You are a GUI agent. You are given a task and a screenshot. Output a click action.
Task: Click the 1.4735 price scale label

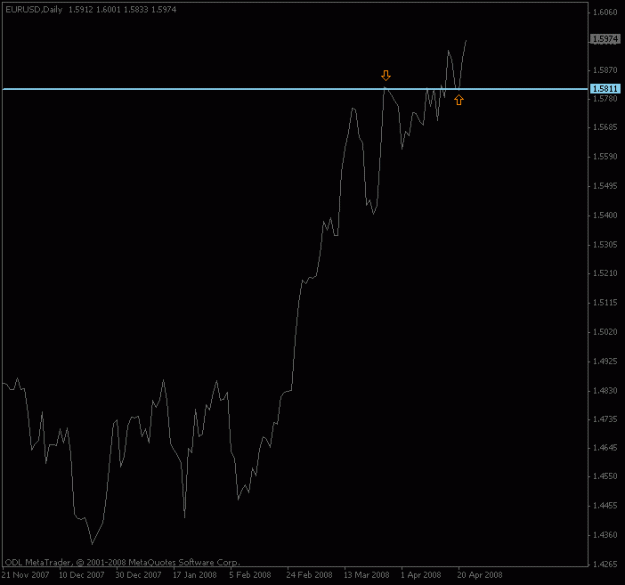coord(605,419)
